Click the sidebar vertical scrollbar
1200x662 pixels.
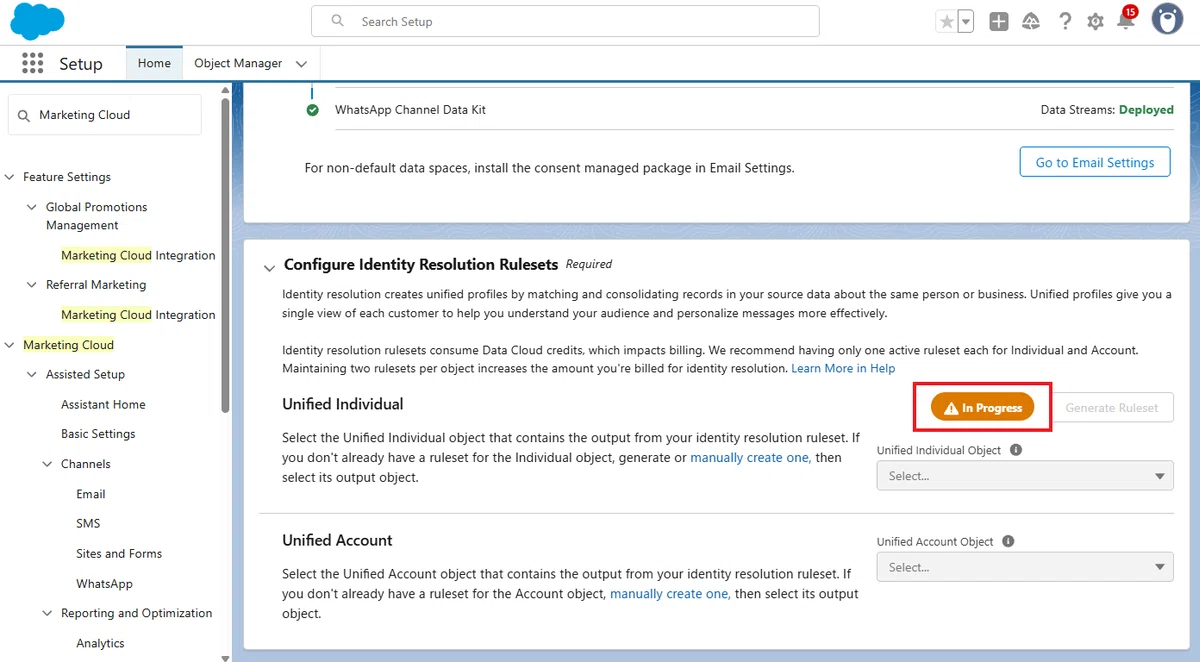226,255
